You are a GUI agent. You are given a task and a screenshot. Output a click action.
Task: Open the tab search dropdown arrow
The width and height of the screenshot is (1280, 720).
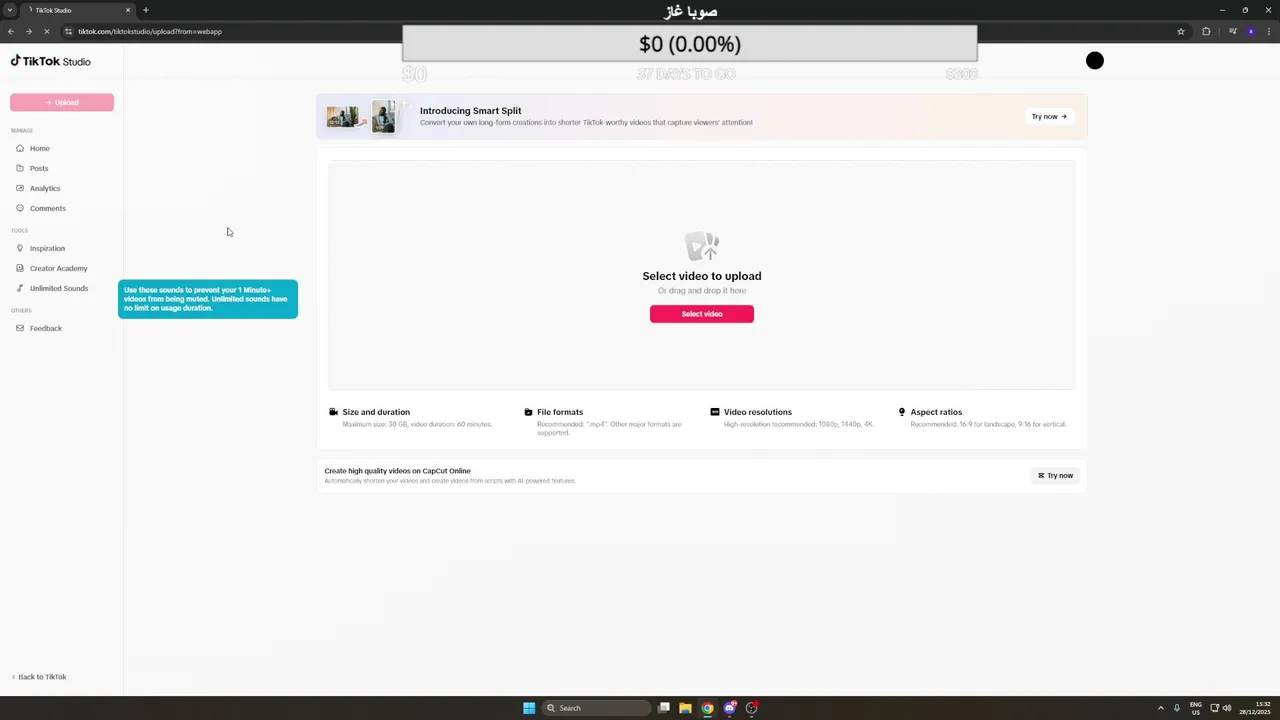(x=10, y=10)
